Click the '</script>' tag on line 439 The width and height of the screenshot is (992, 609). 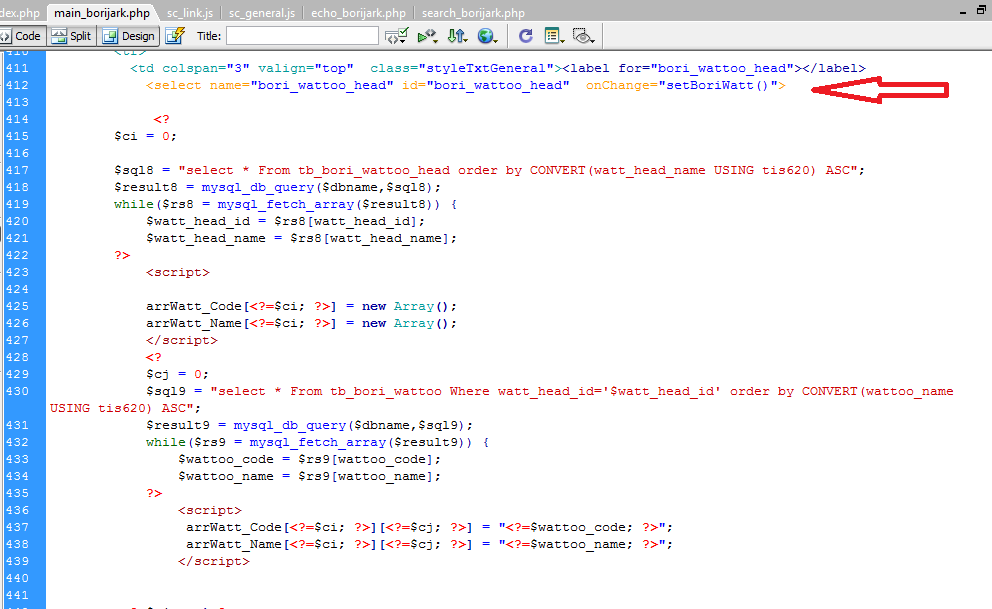pyautogui.click(x=214, y=562)
